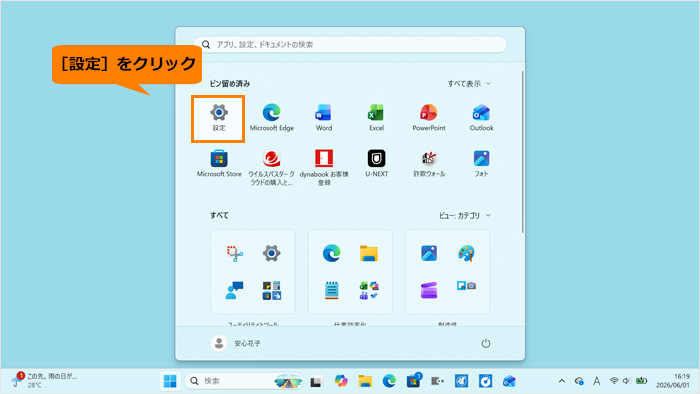The height and width of the screenshot is (394, 700).
Task: Click the taskbar 検索 search box
Action: click(244, 381)
